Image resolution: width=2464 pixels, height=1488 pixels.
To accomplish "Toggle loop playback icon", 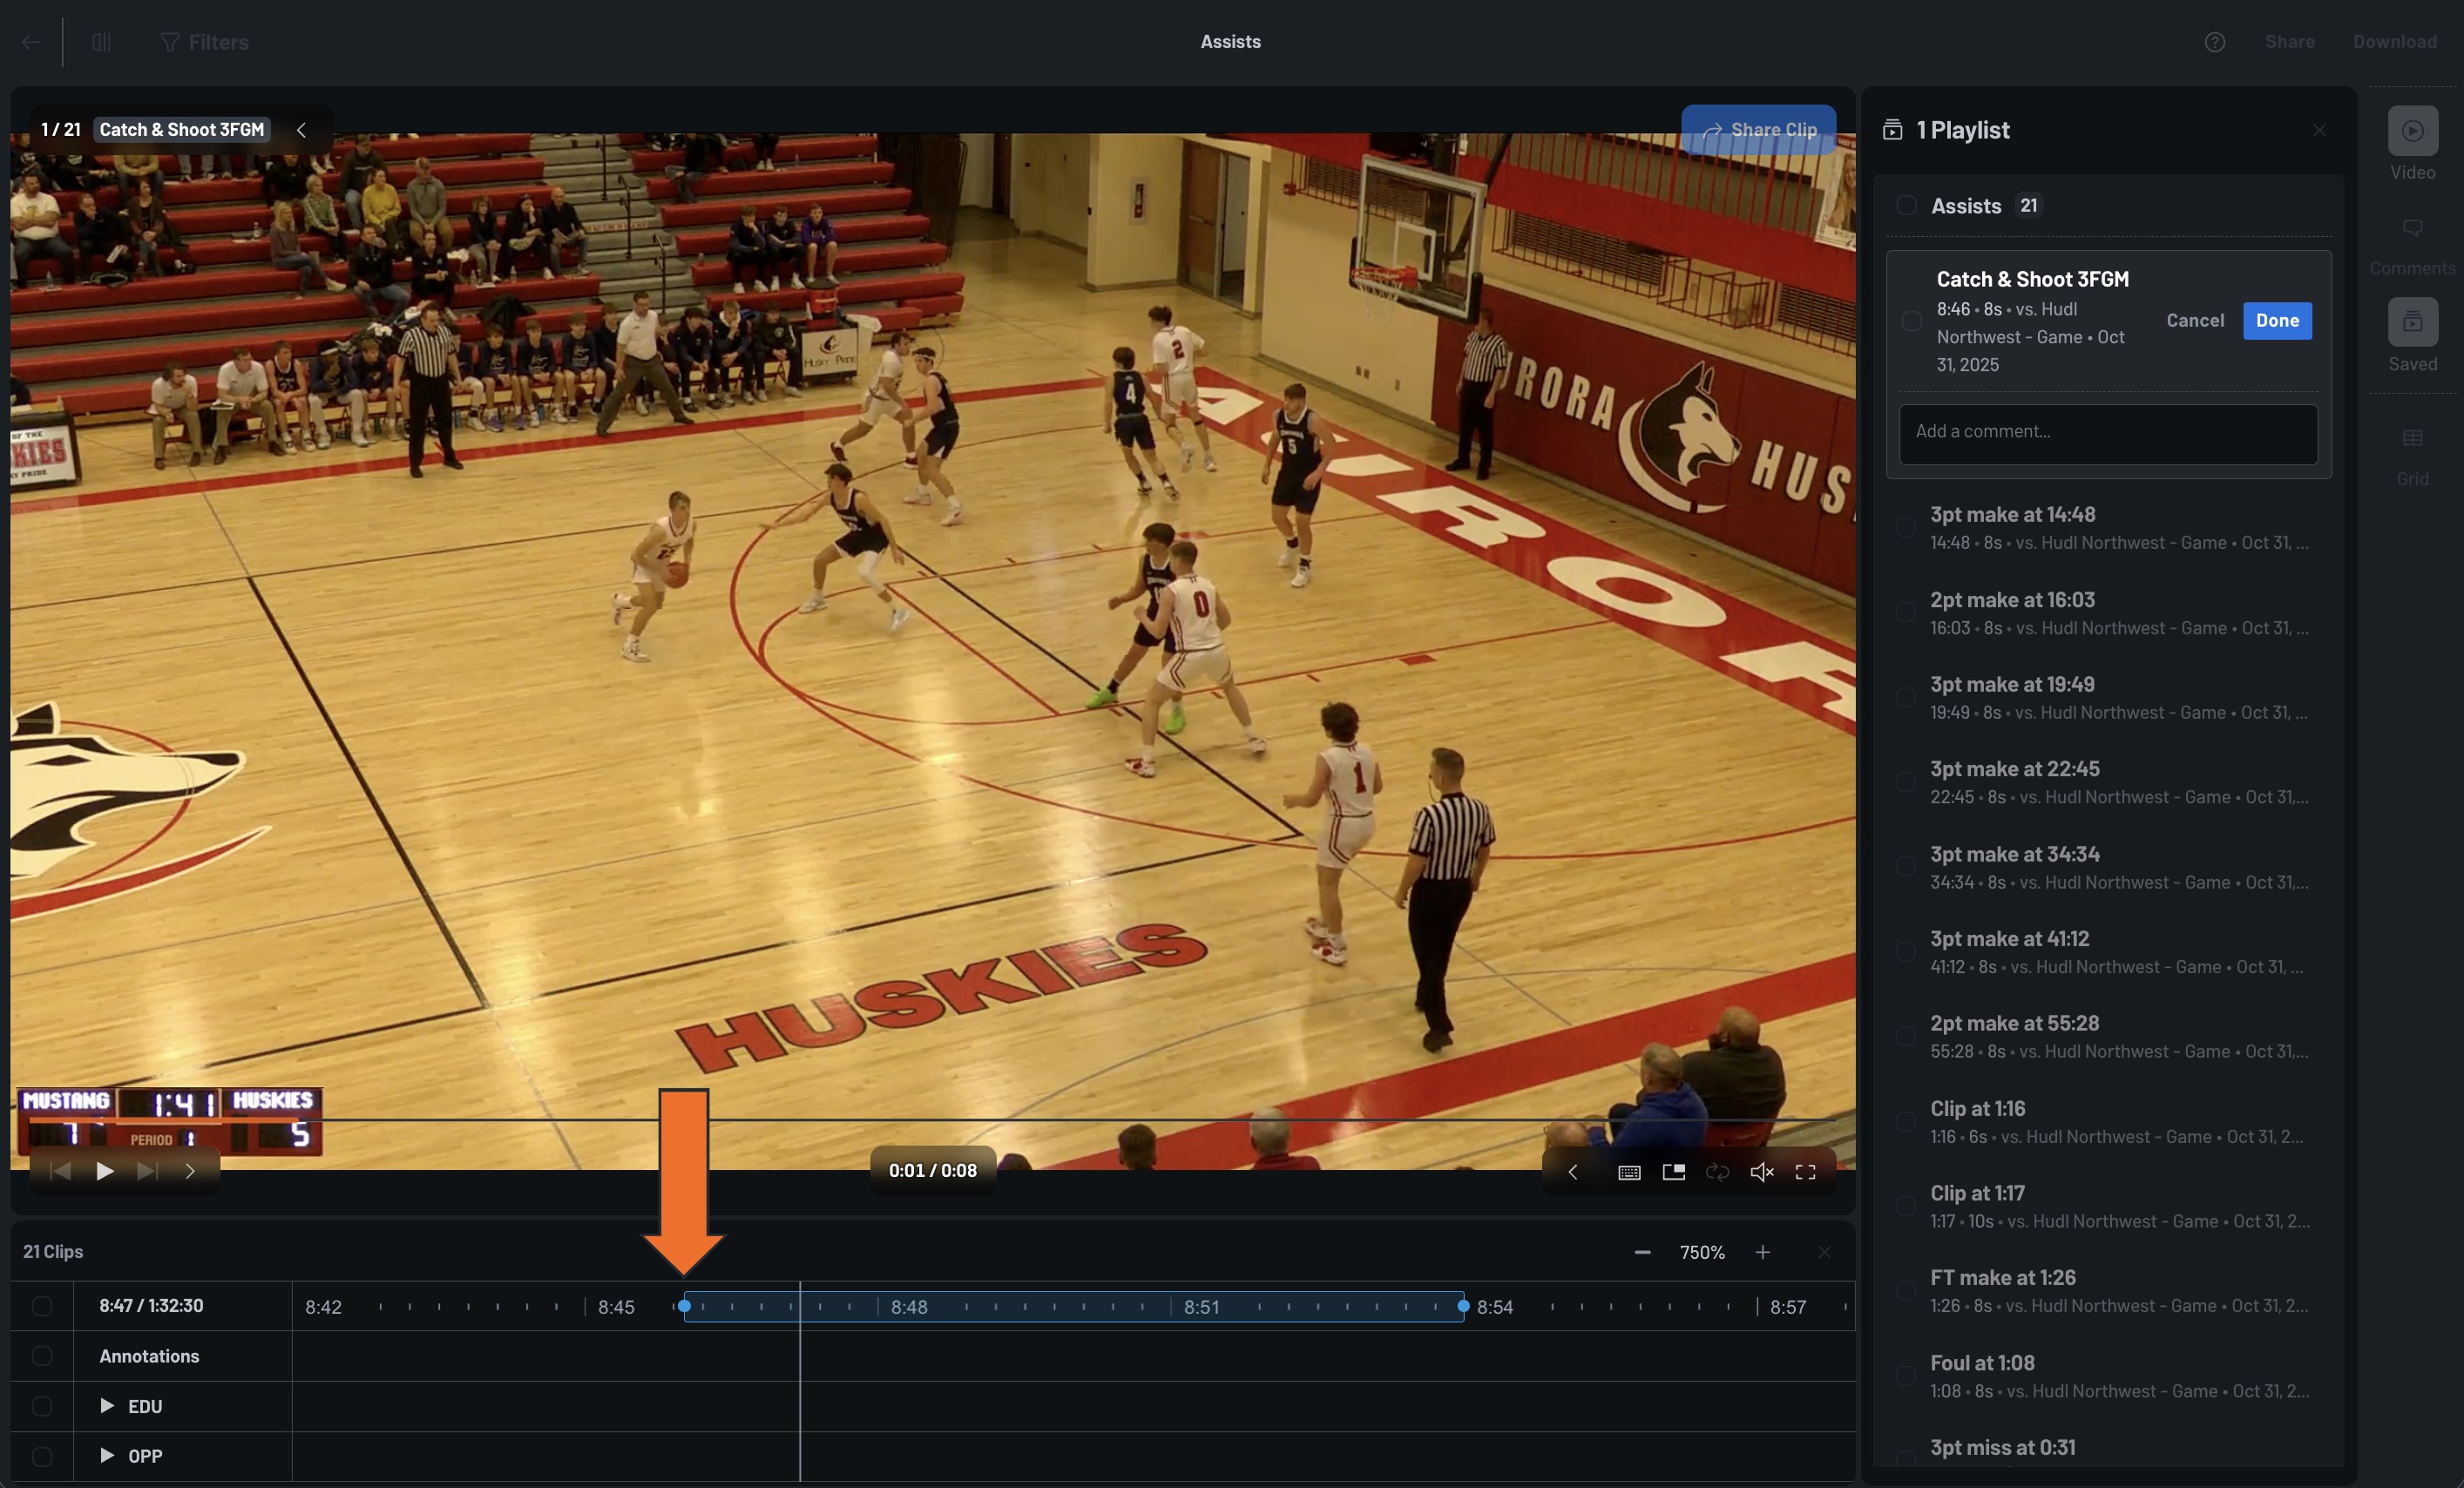I will click(1717, 1172).
